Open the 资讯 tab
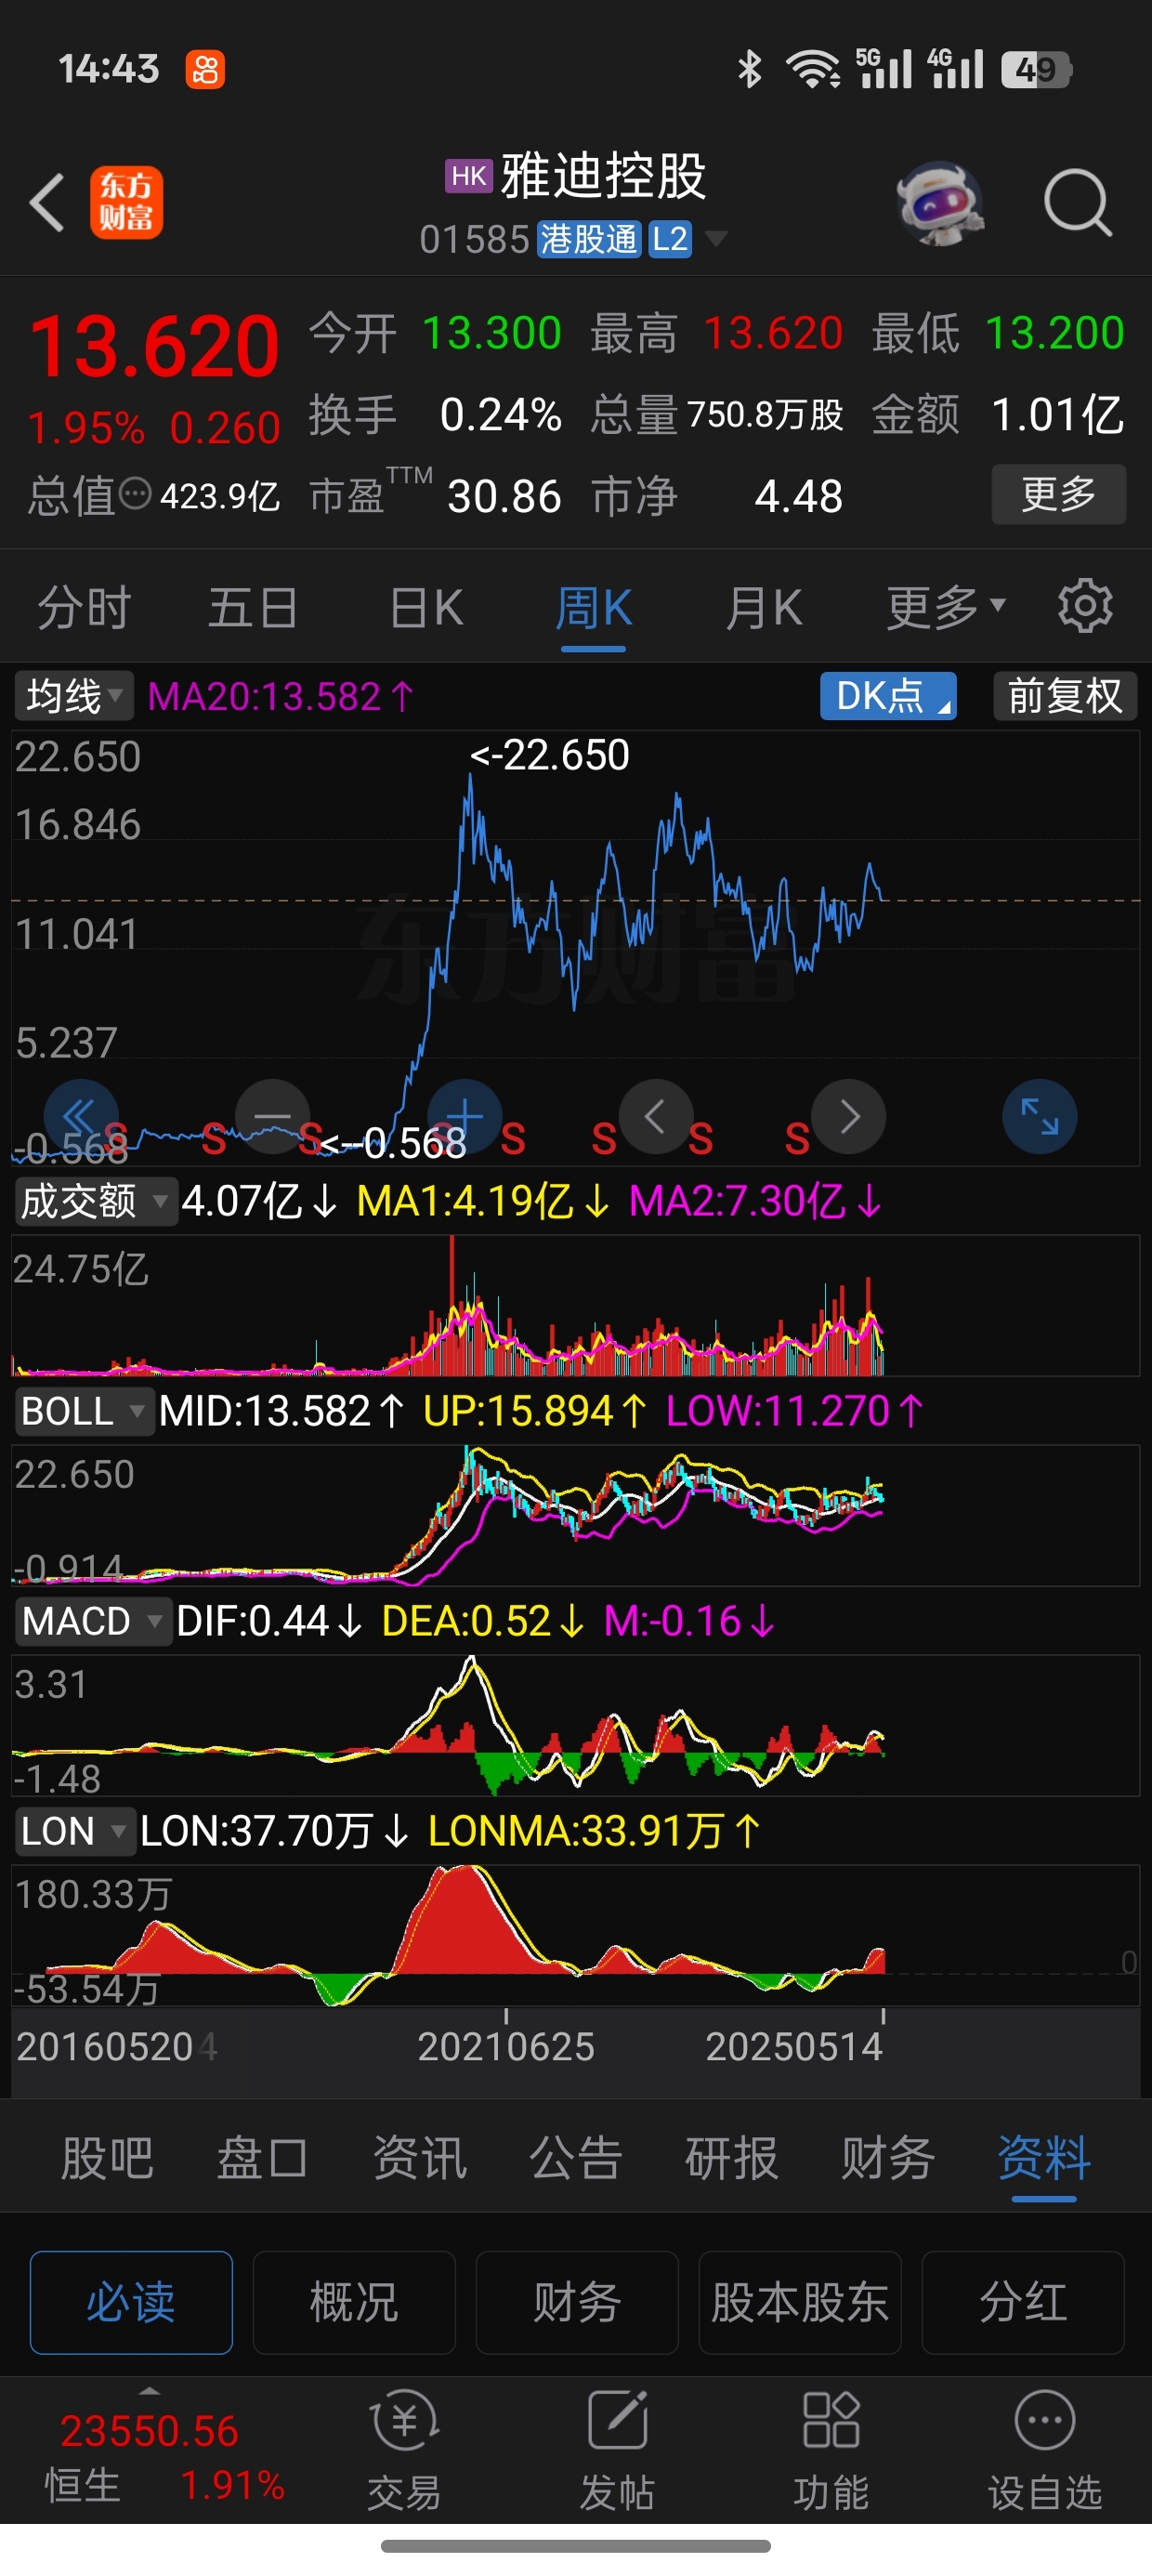 [419, 2158]
